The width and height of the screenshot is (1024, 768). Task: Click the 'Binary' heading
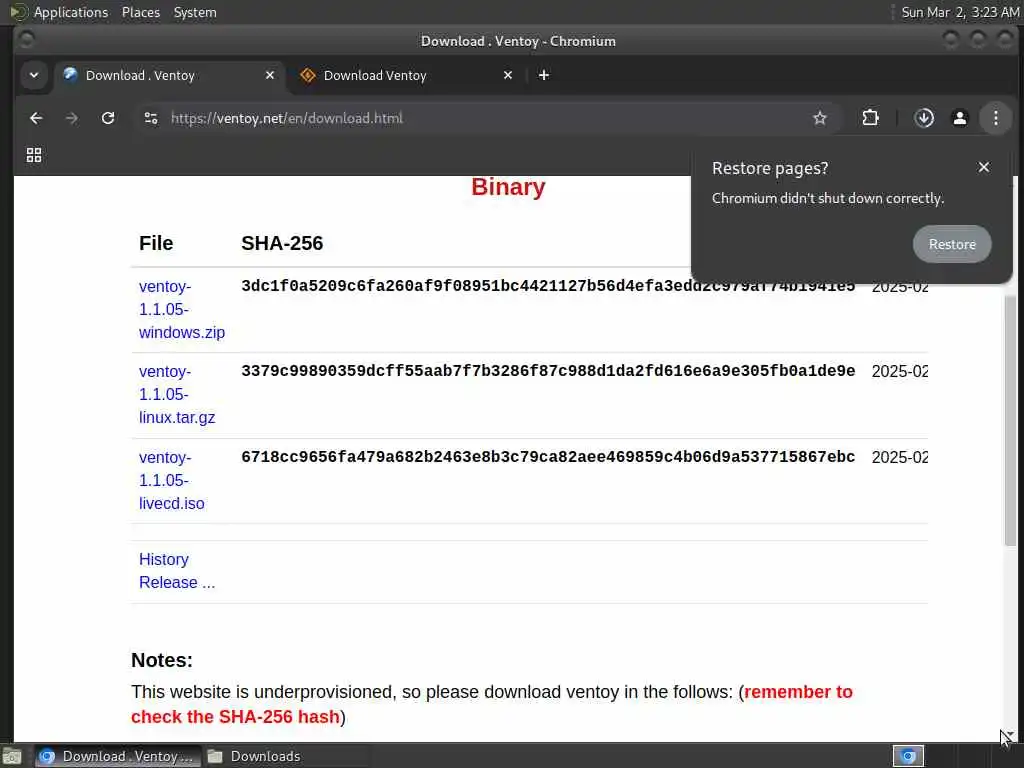coord(508,187)
